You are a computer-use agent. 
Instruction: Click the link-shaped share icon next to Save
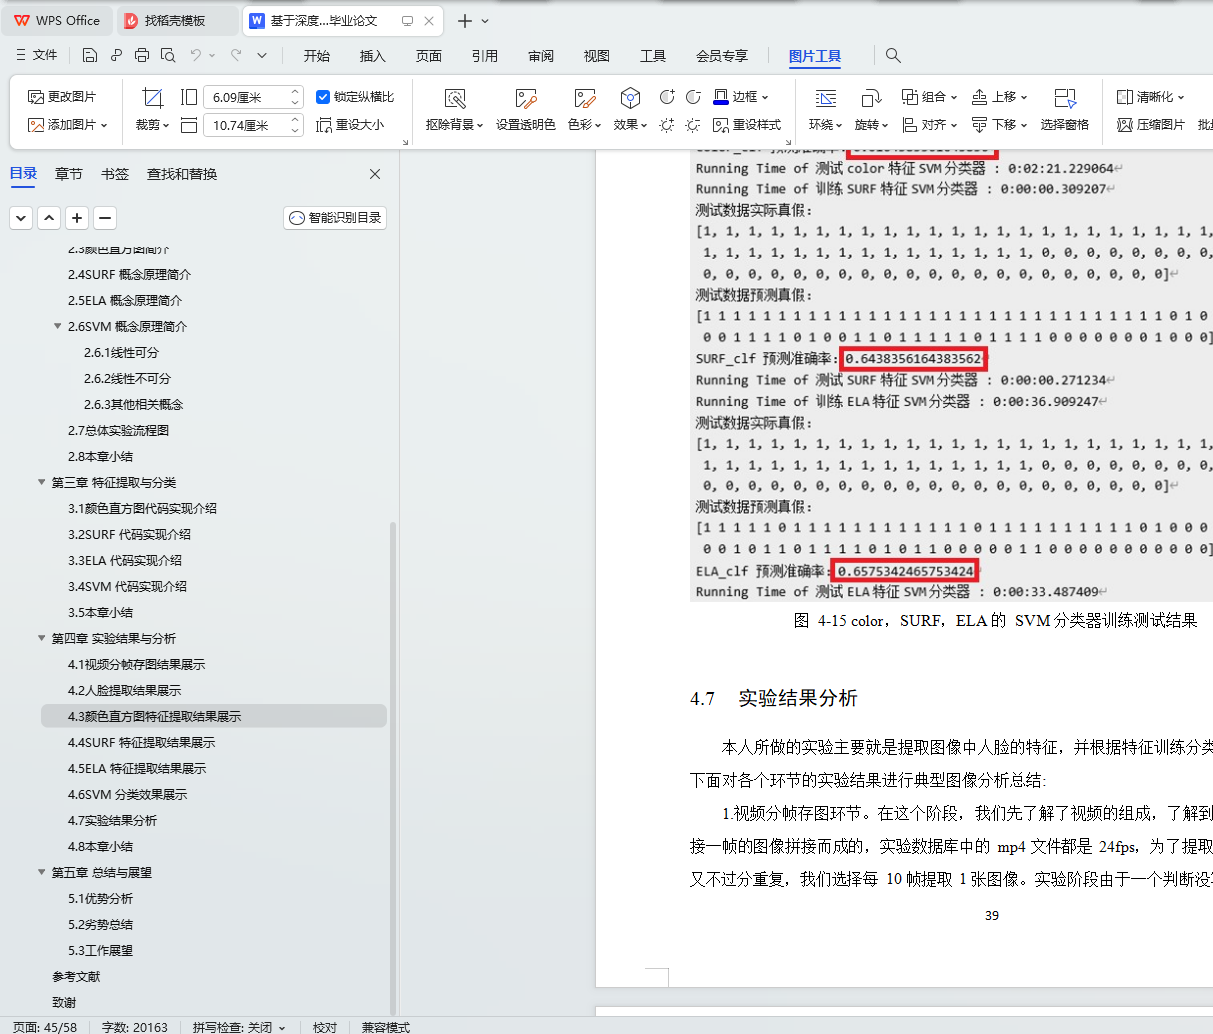pyautogui.click(x=116, y=56)
